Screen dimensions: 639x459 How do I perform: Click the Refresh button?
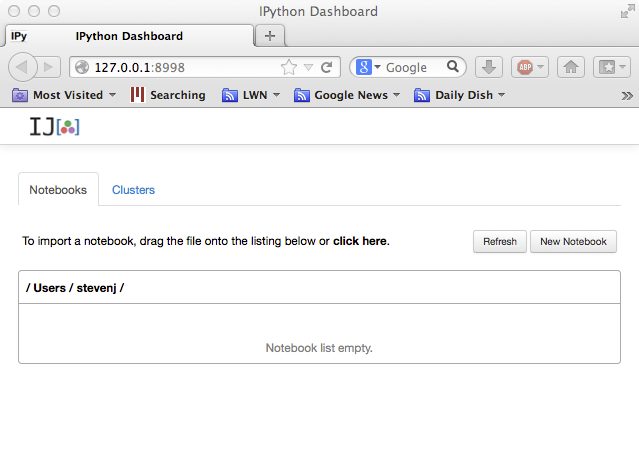click(x=500, y=241)
